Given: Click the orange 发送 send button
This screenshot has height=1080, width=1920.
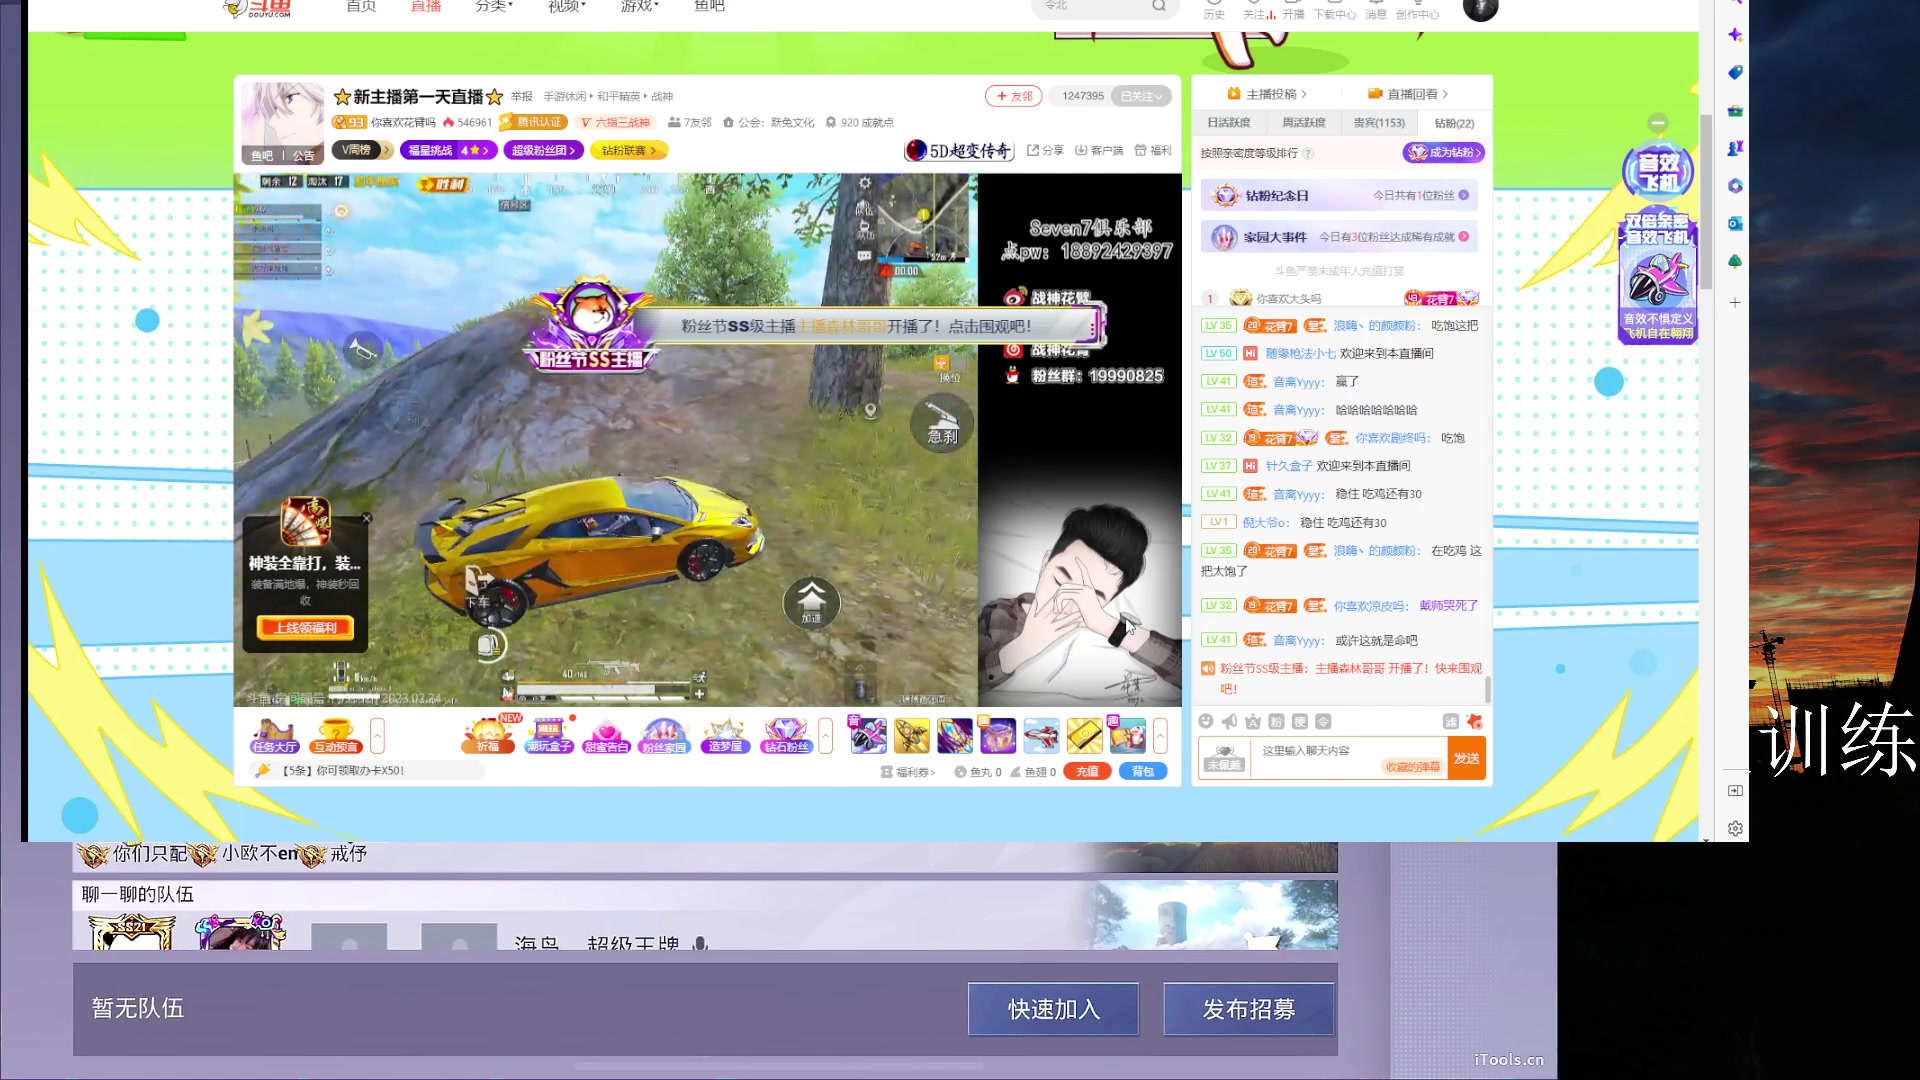Looking at the screenshot, I should click(1466, 758).
